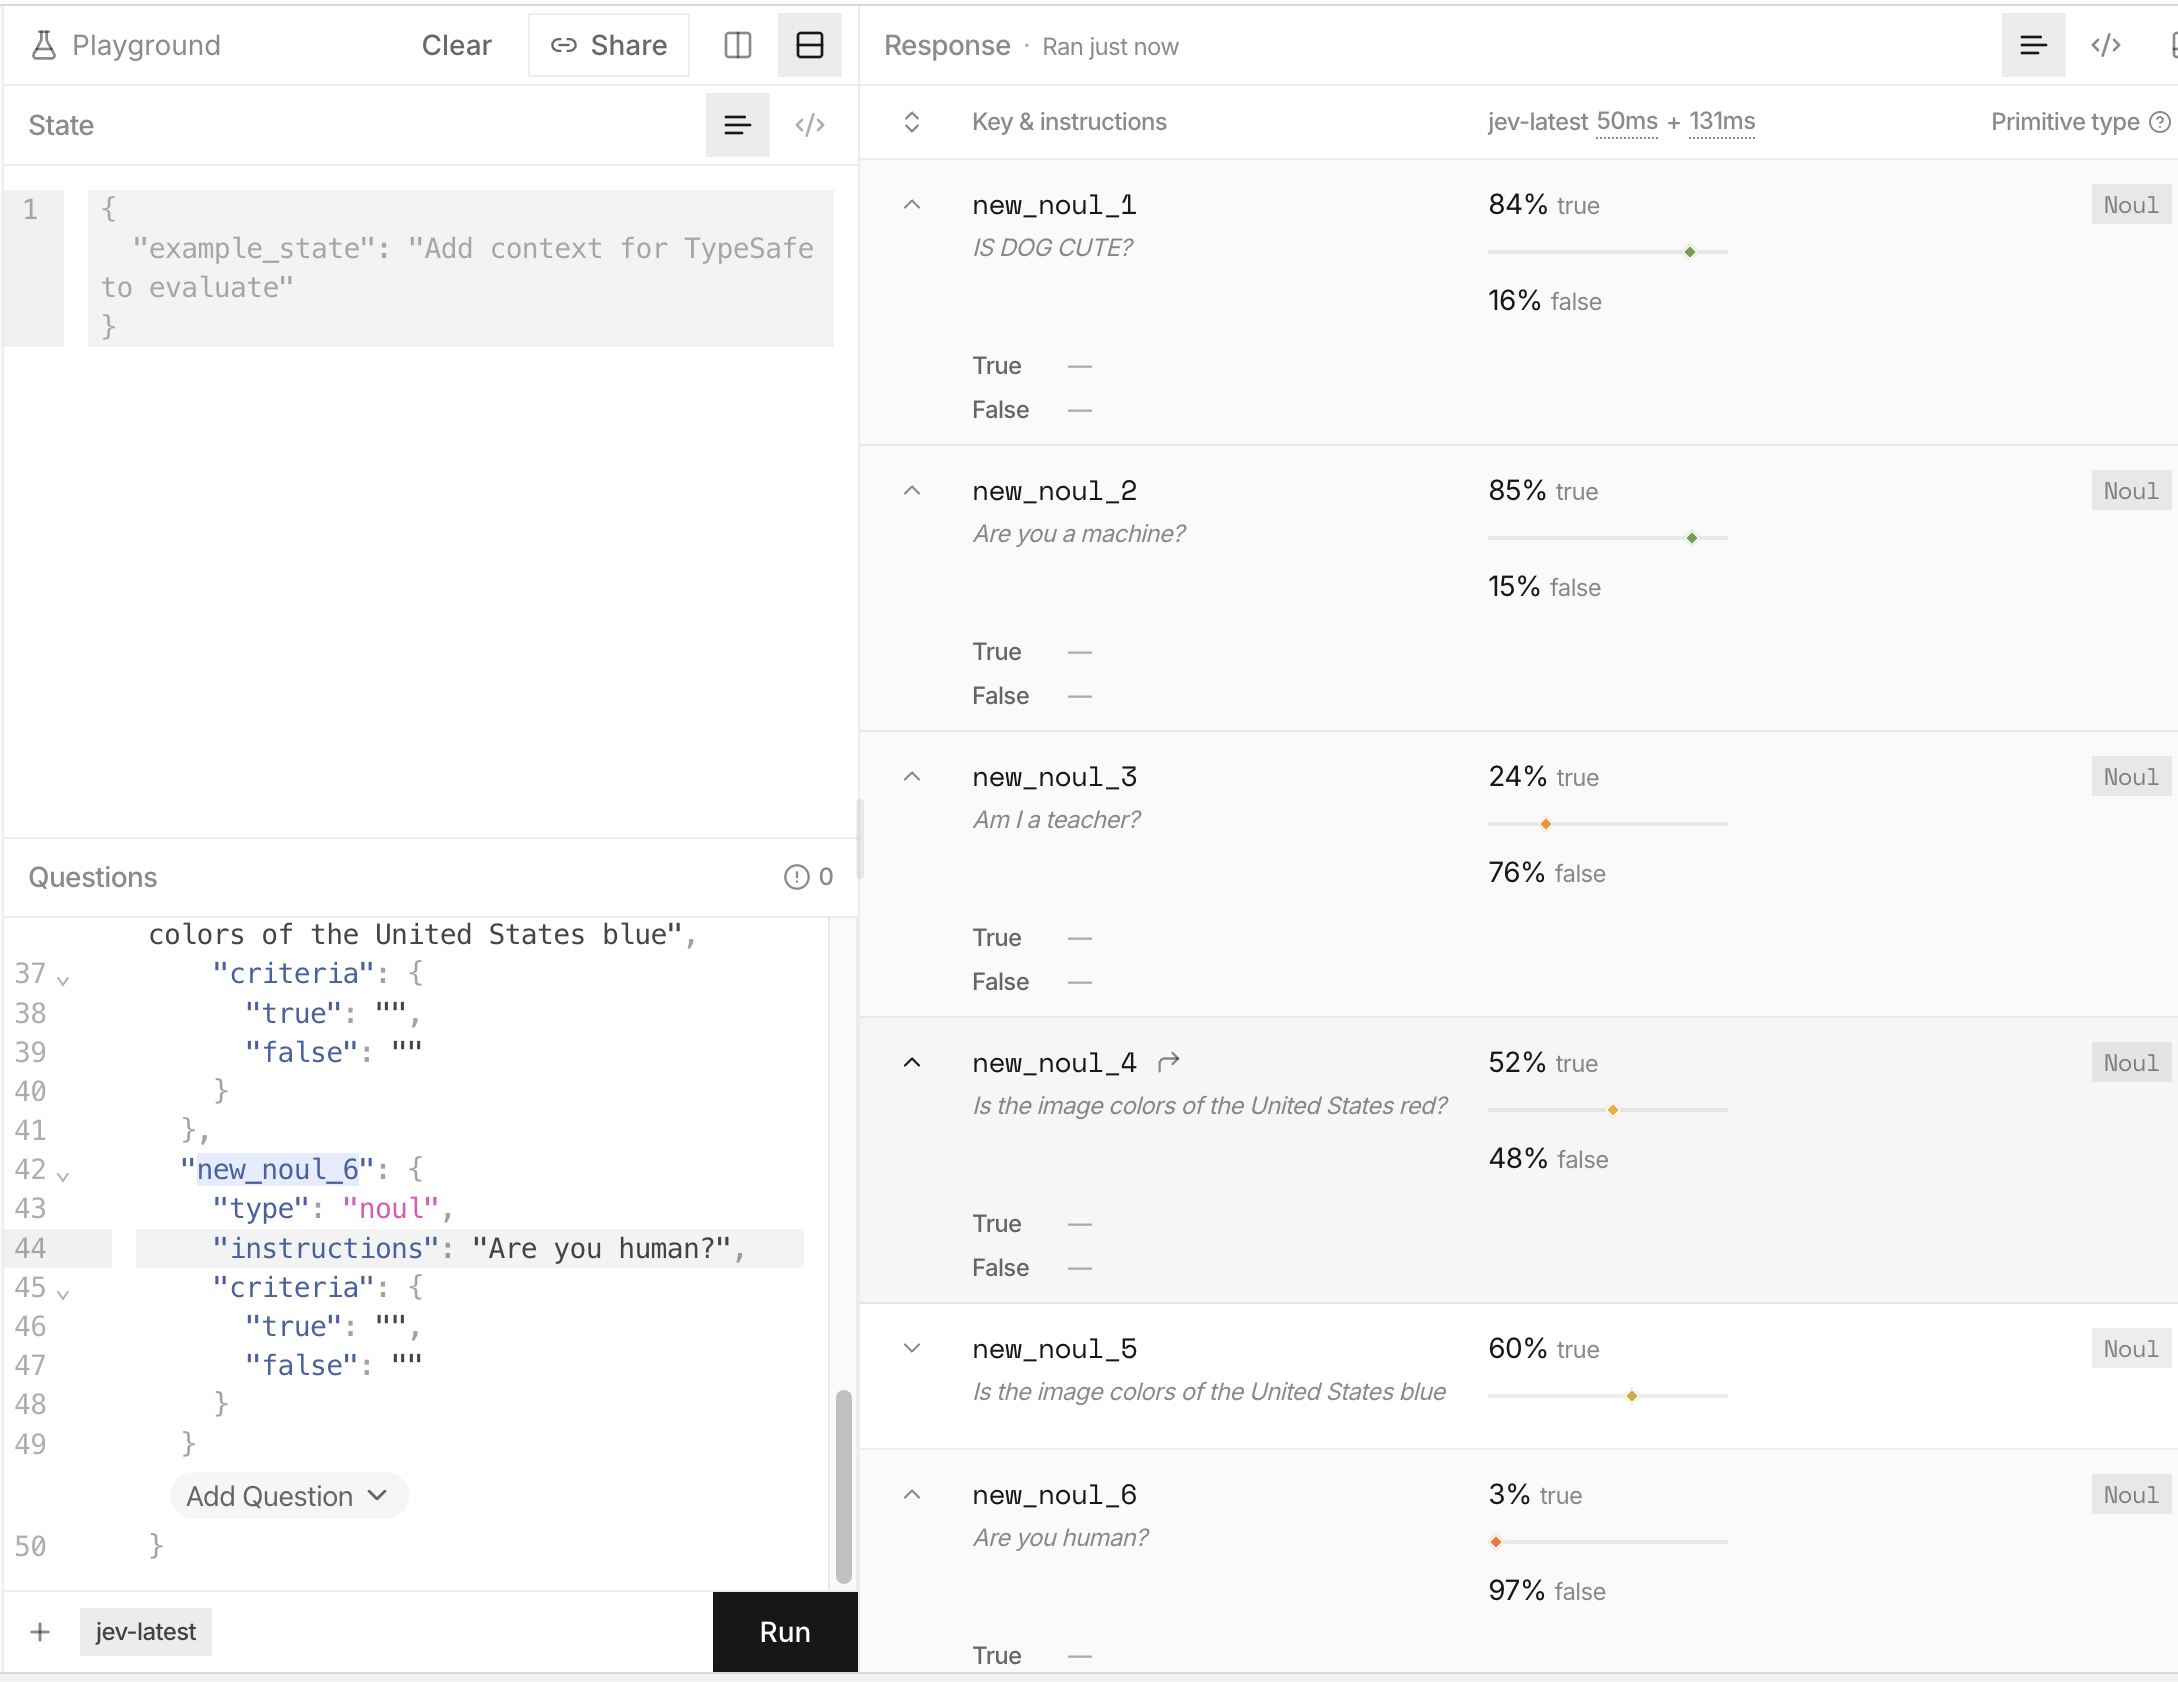This screenshot has height=1682, width=2178.
Task: Fold code at line 45 criteria
Action: pyautogui.click(x=63, y=1294)
